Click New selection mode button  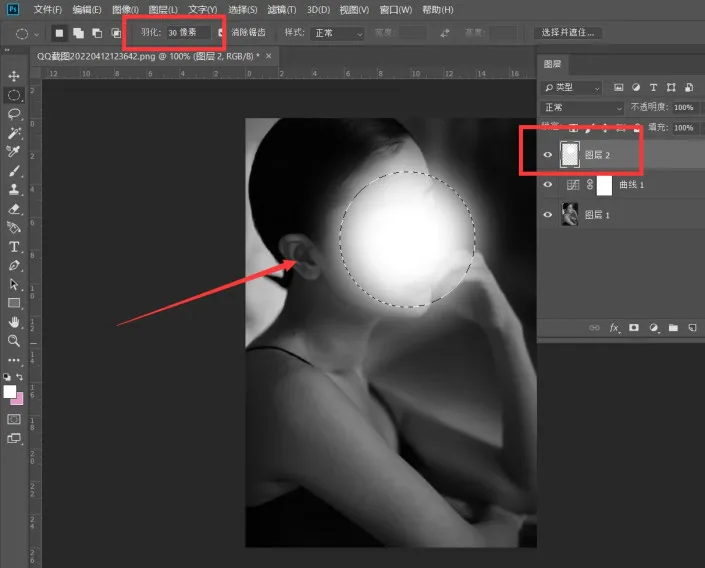tap(59, 33)
